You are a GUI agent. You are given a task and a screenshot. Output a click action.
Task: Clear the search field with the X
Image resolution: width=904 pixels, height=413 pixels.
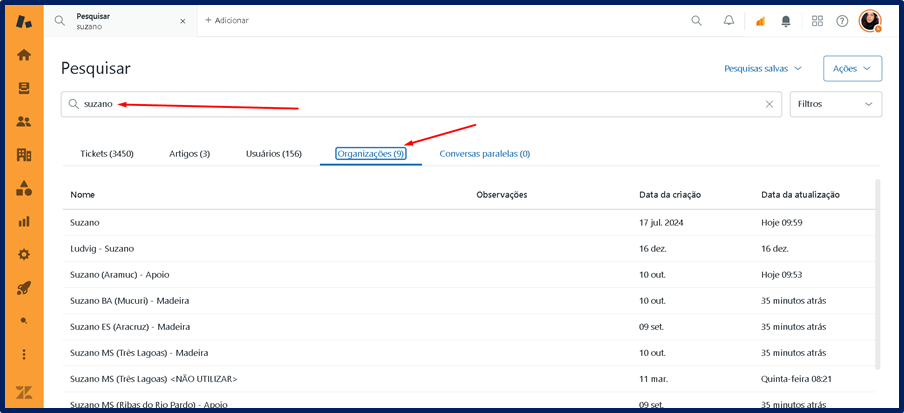pyautogui.click(x=769, y=104)
